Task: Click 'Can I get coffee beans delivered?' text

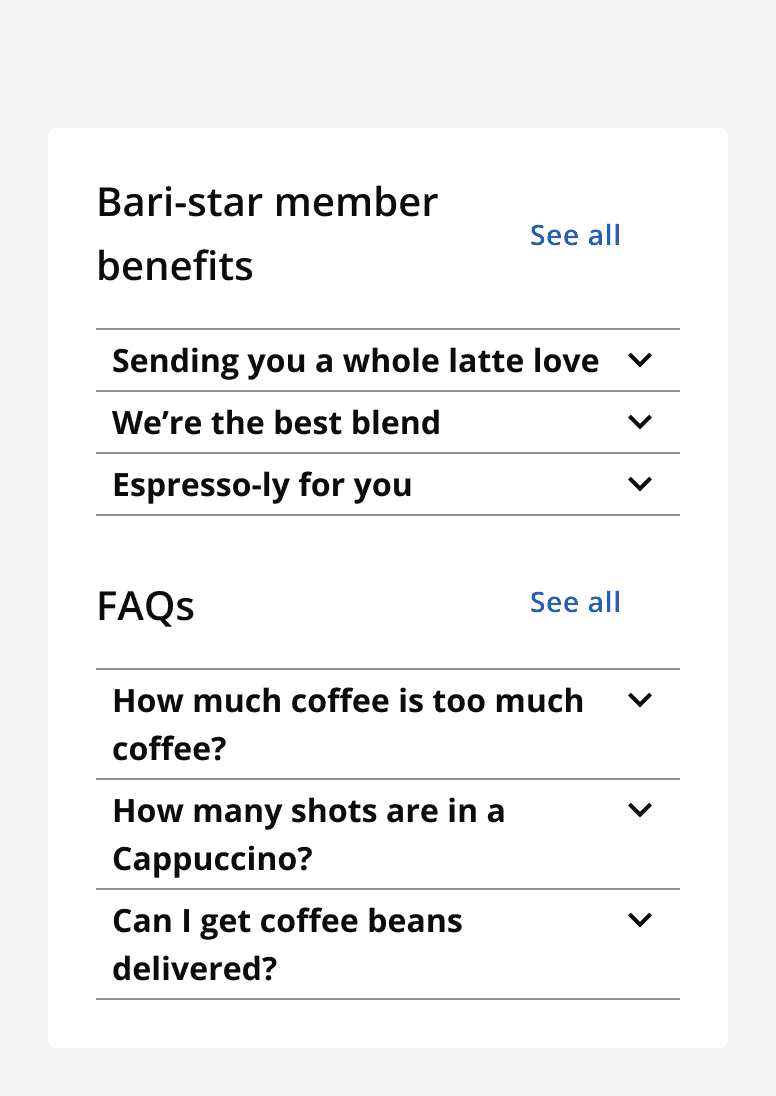Action: click(288, 944)
